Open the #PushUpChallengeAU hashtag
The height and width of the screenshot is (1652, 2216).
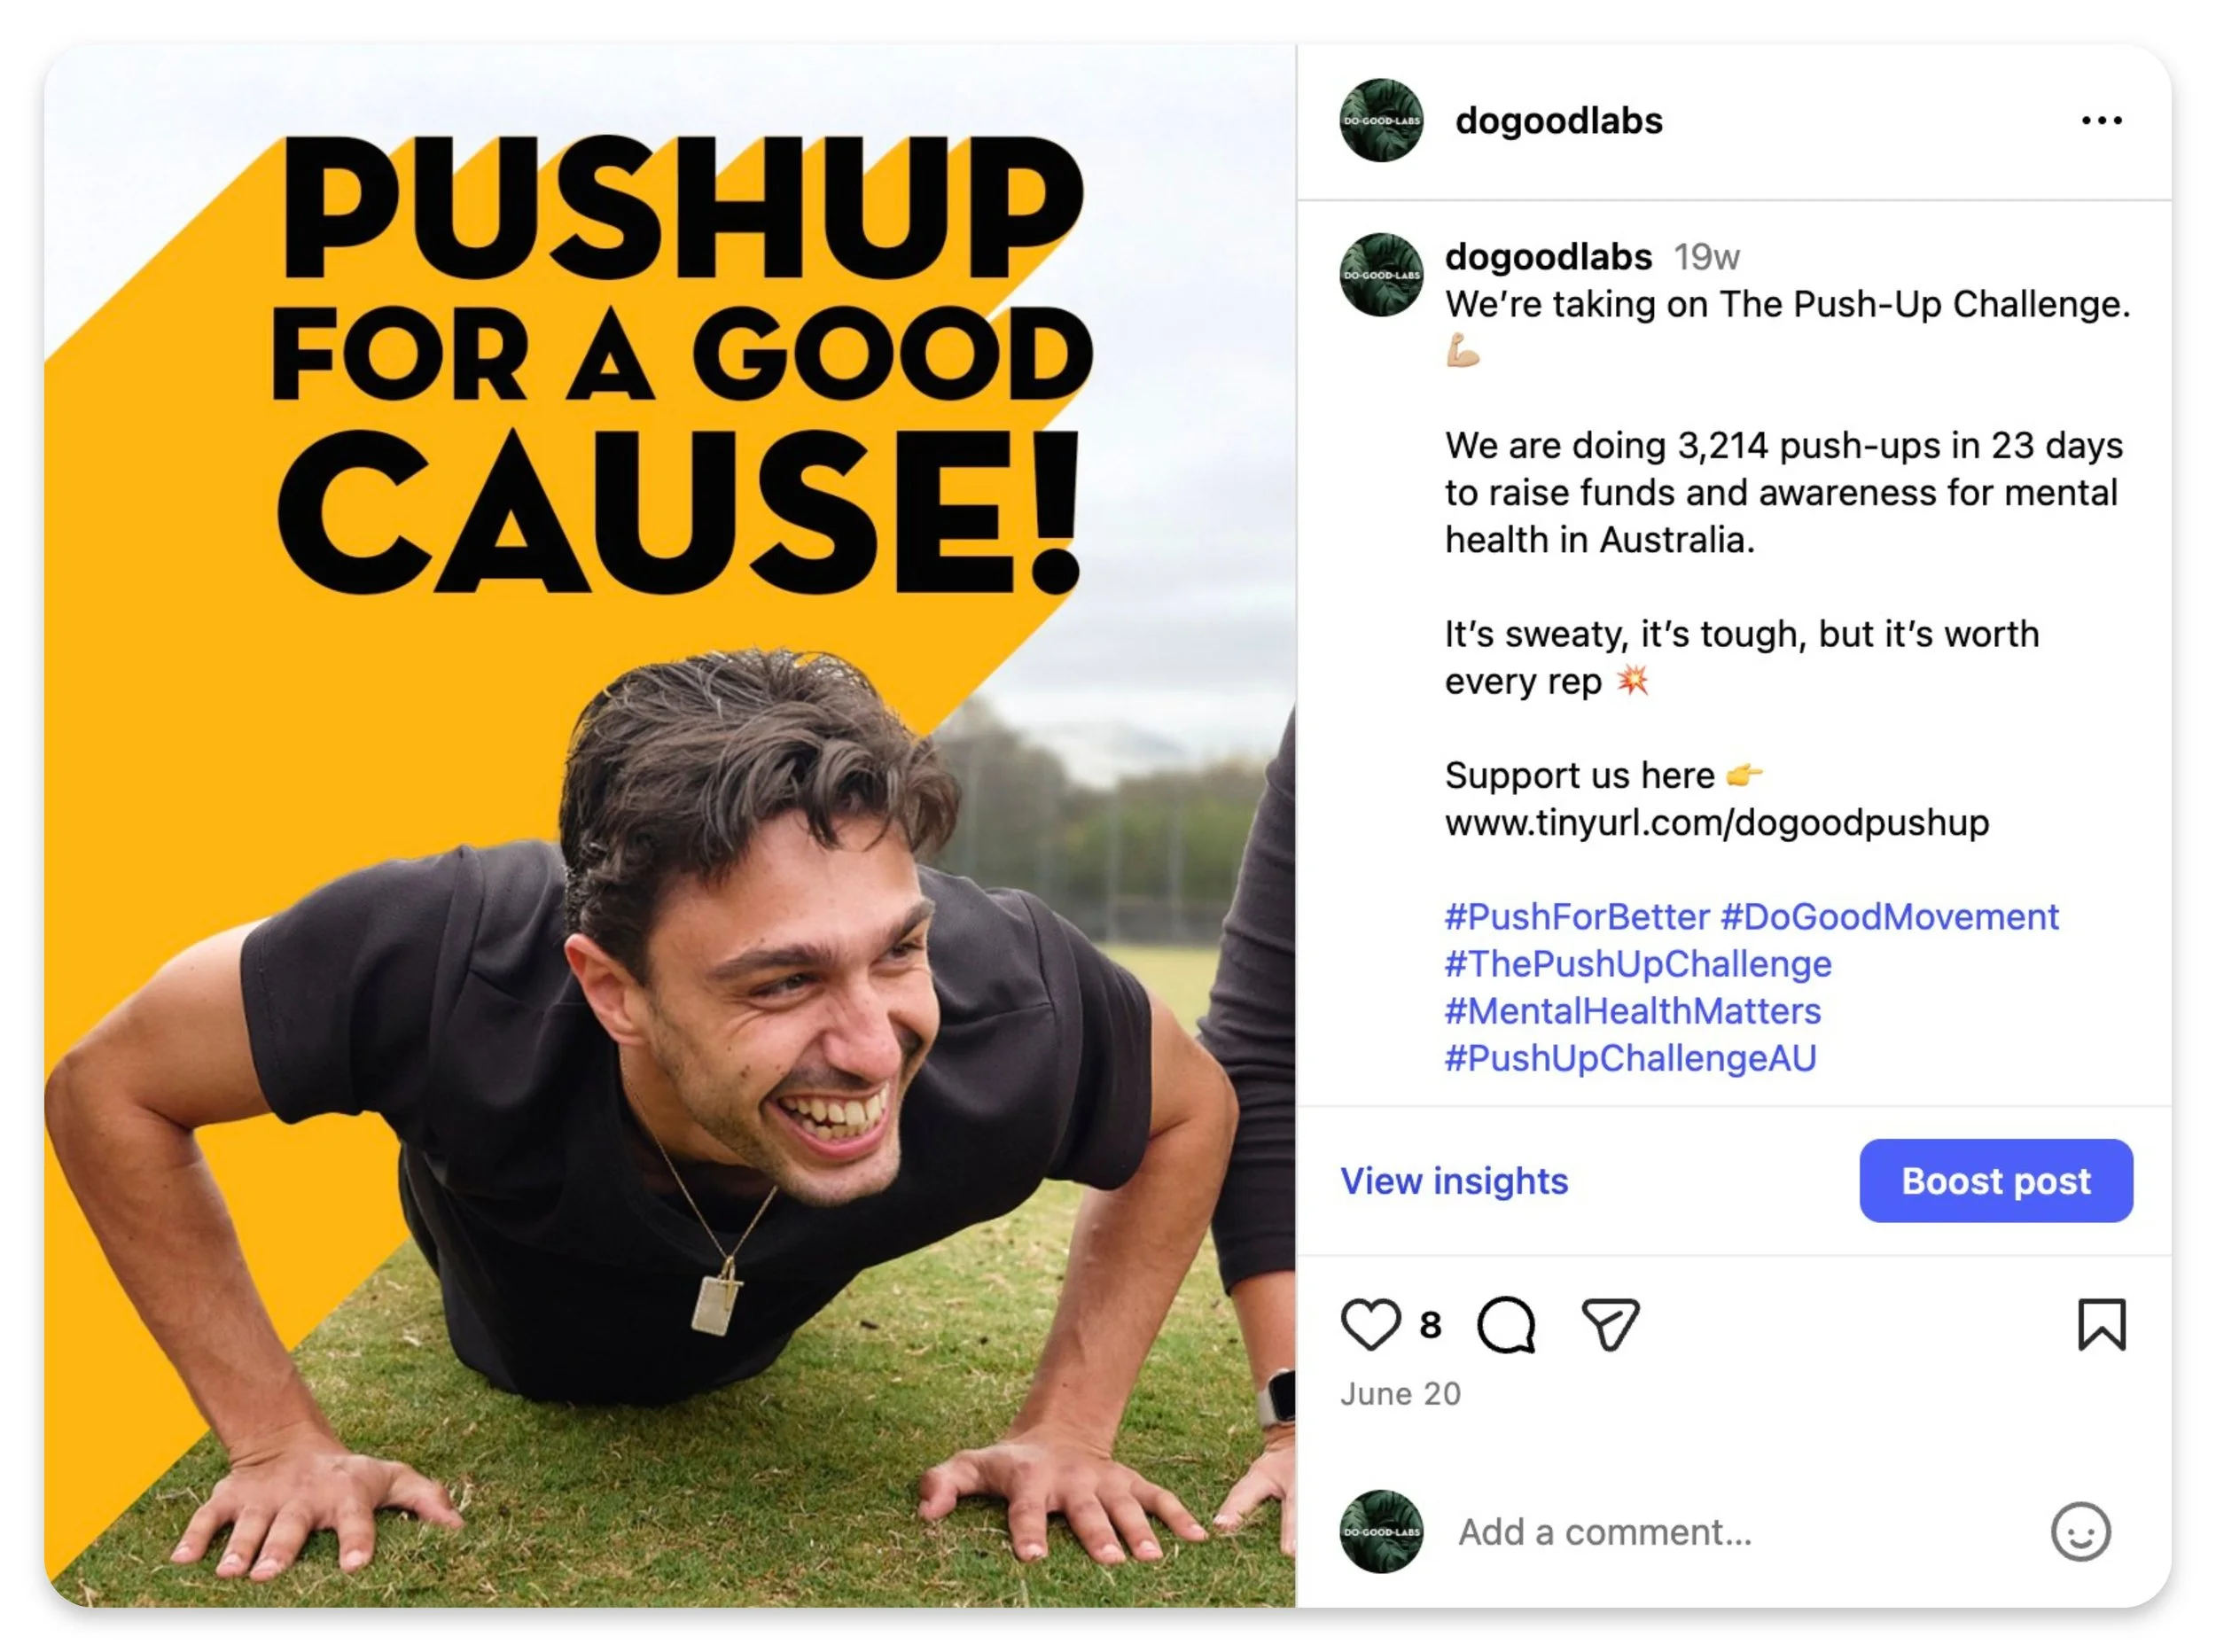click(x=1630, y=1057)
